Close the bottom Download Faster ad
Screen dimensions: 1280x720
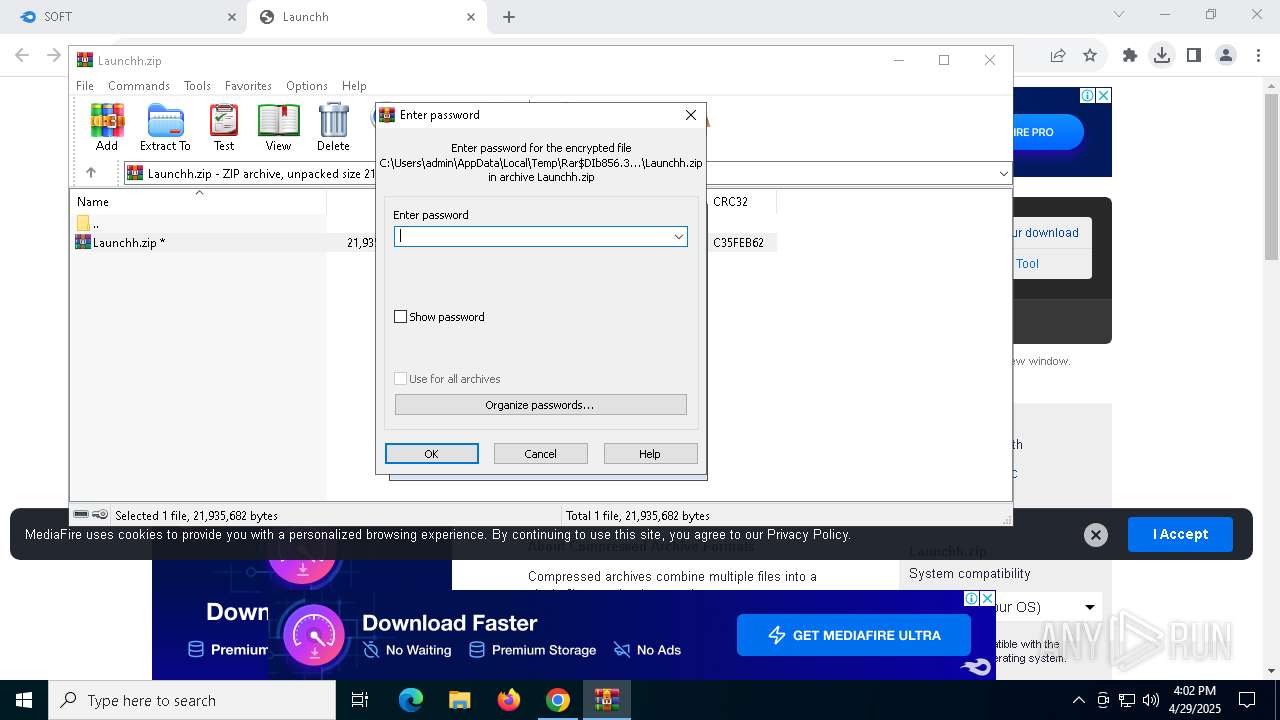(x=988, y=598)
